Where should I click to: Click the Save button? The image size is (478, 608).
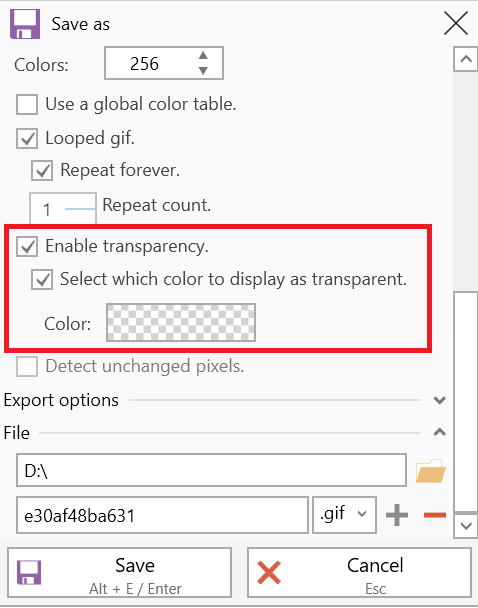pyautogui.click(x=119, y=573)
